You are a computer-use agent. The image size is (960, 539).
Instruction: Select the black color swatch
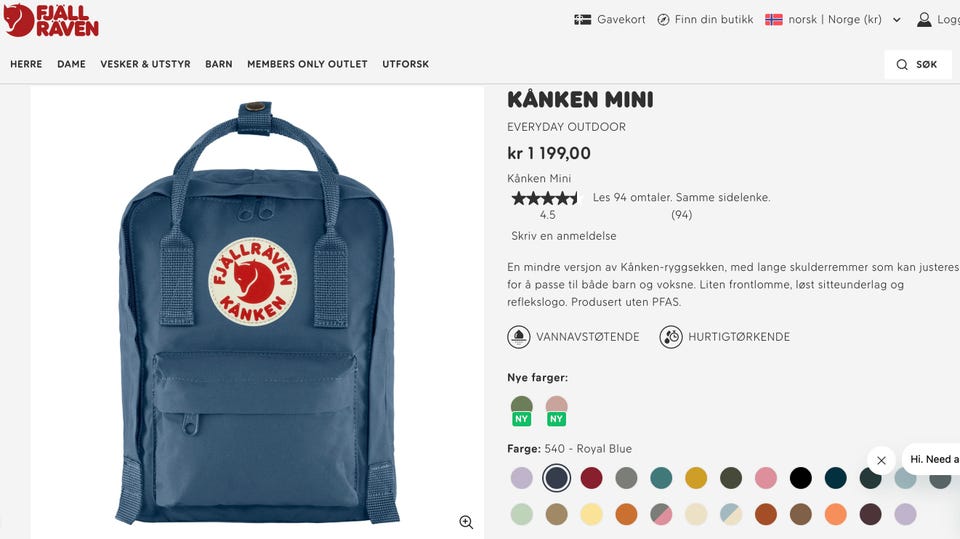coord(800,478)
